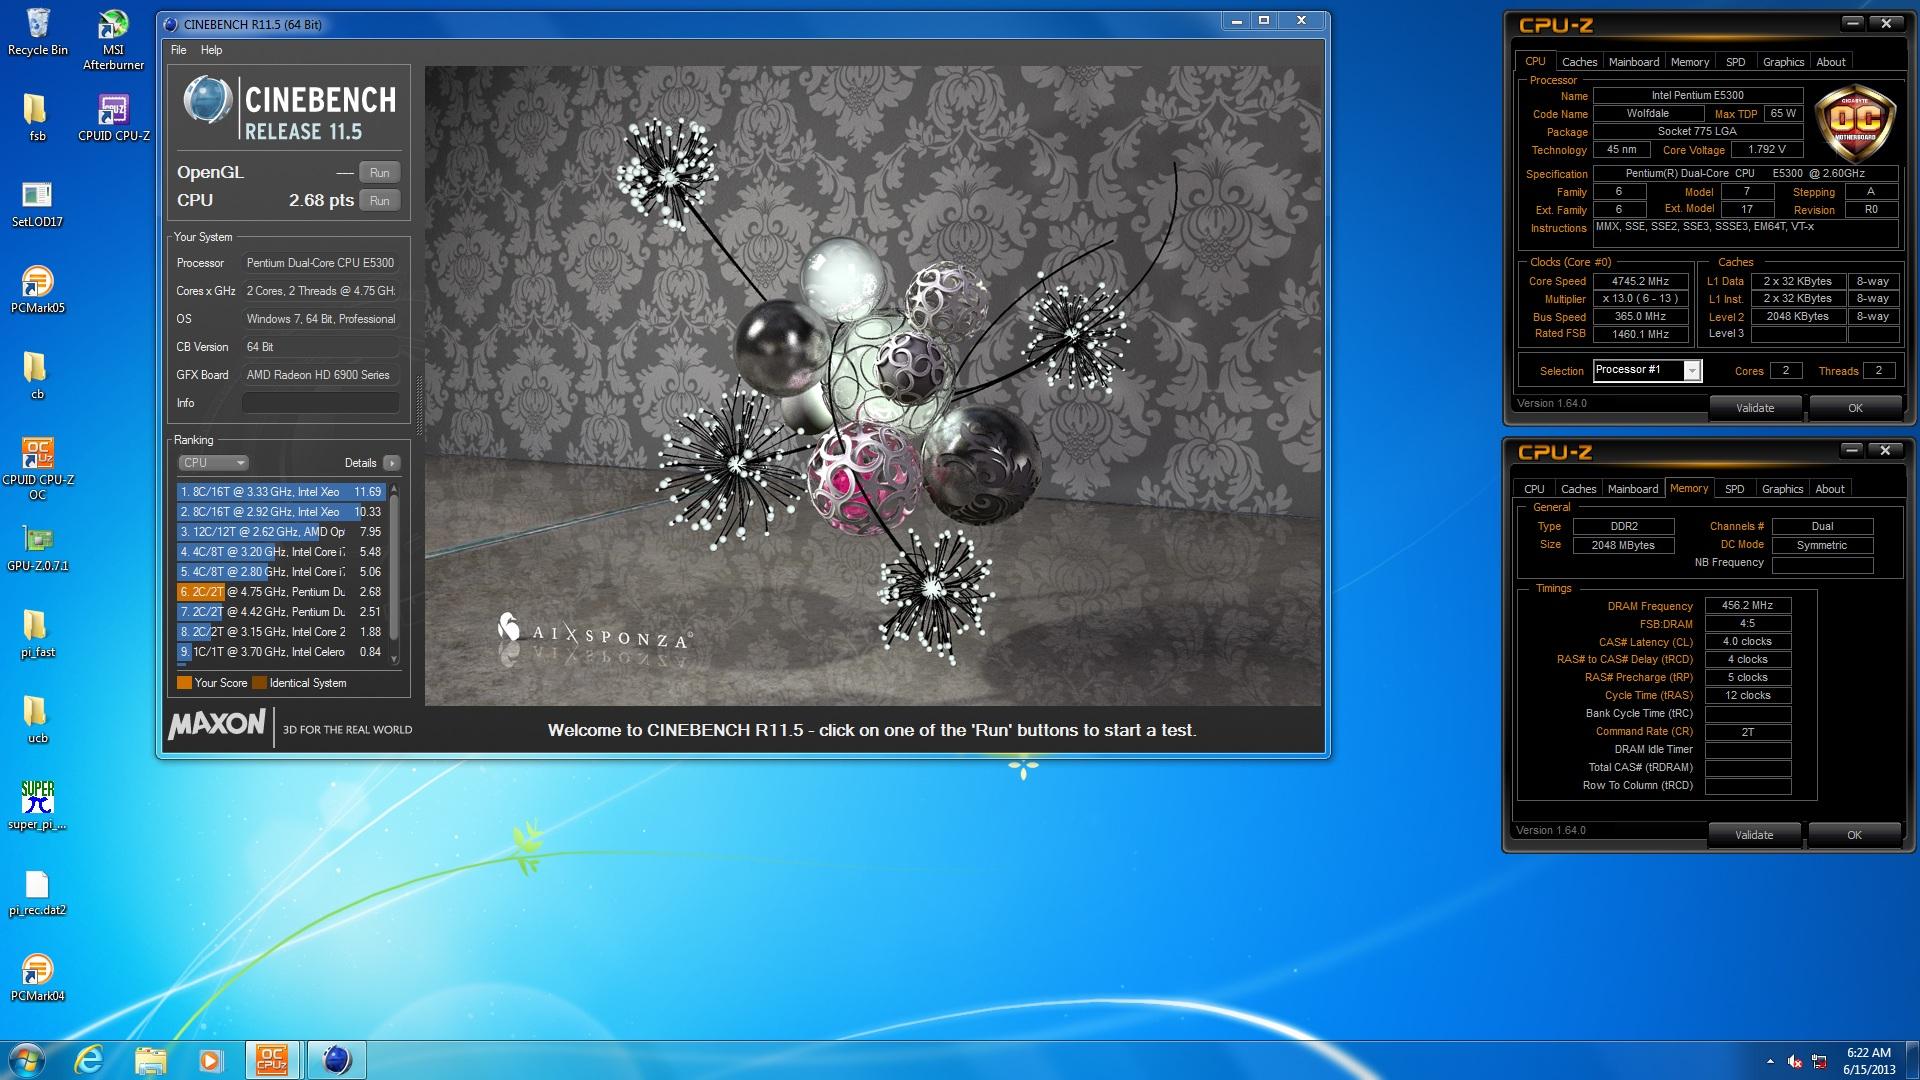Image resolution: width=1920 pixels, height=1080 pixels.
Task: Click the network tray icon
Action: click(x=1820, y=1061)
